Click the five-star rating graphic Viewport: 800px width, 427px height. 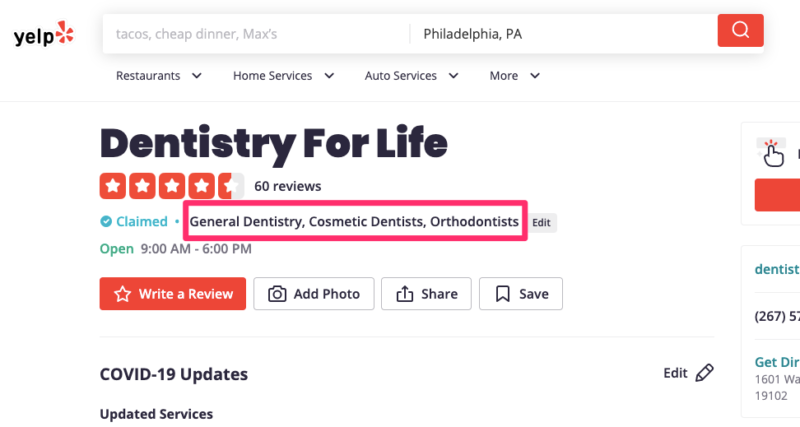pos(171,186)
